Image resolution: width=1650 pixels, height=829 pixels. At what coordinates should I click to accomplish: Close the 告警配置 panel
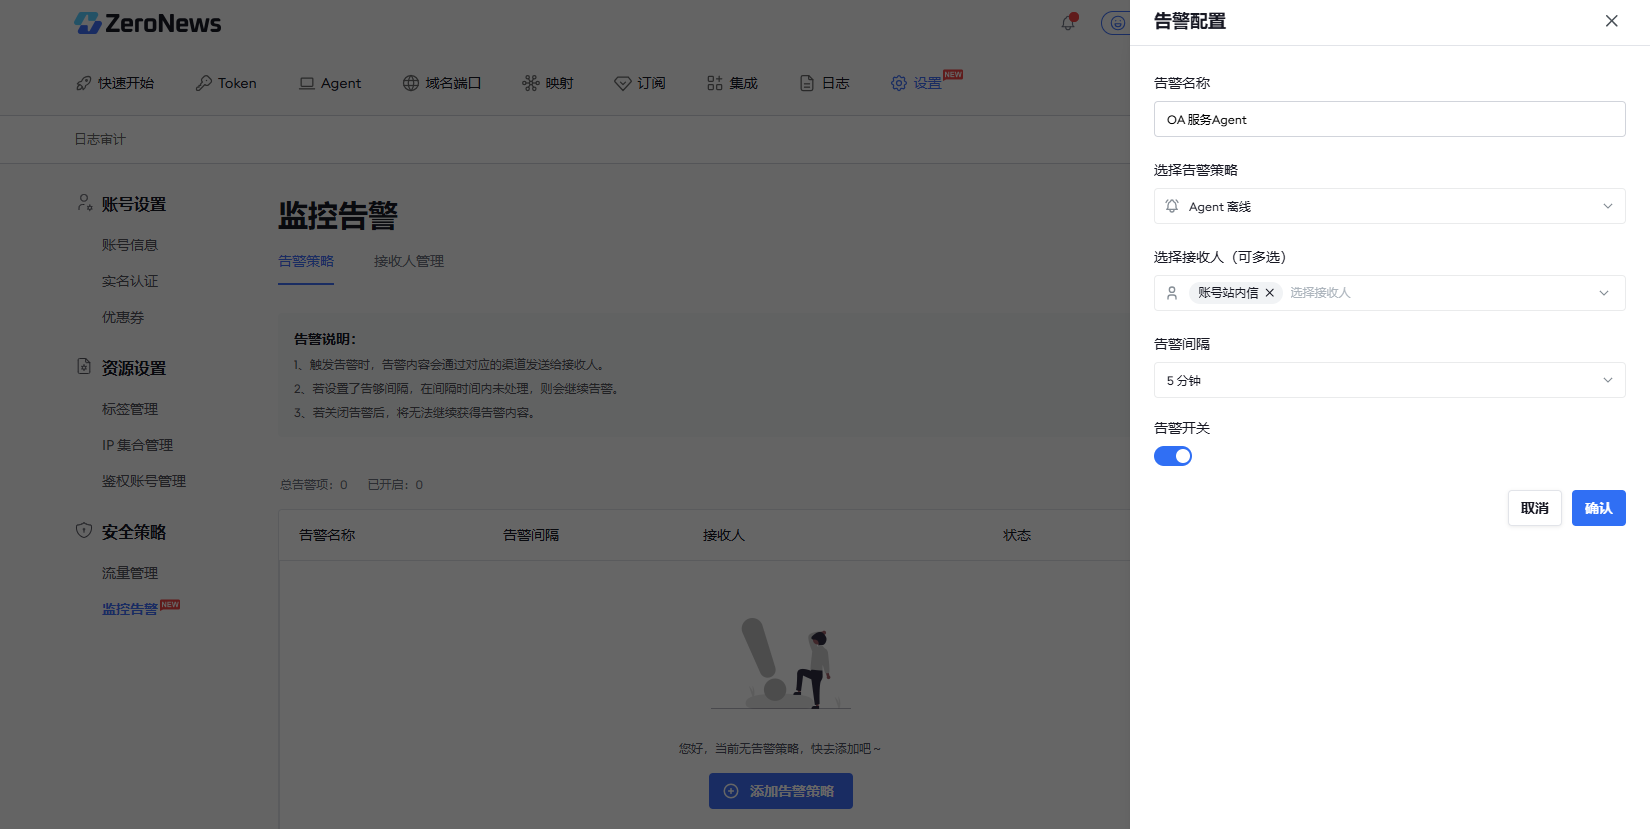click(1611, 21)
